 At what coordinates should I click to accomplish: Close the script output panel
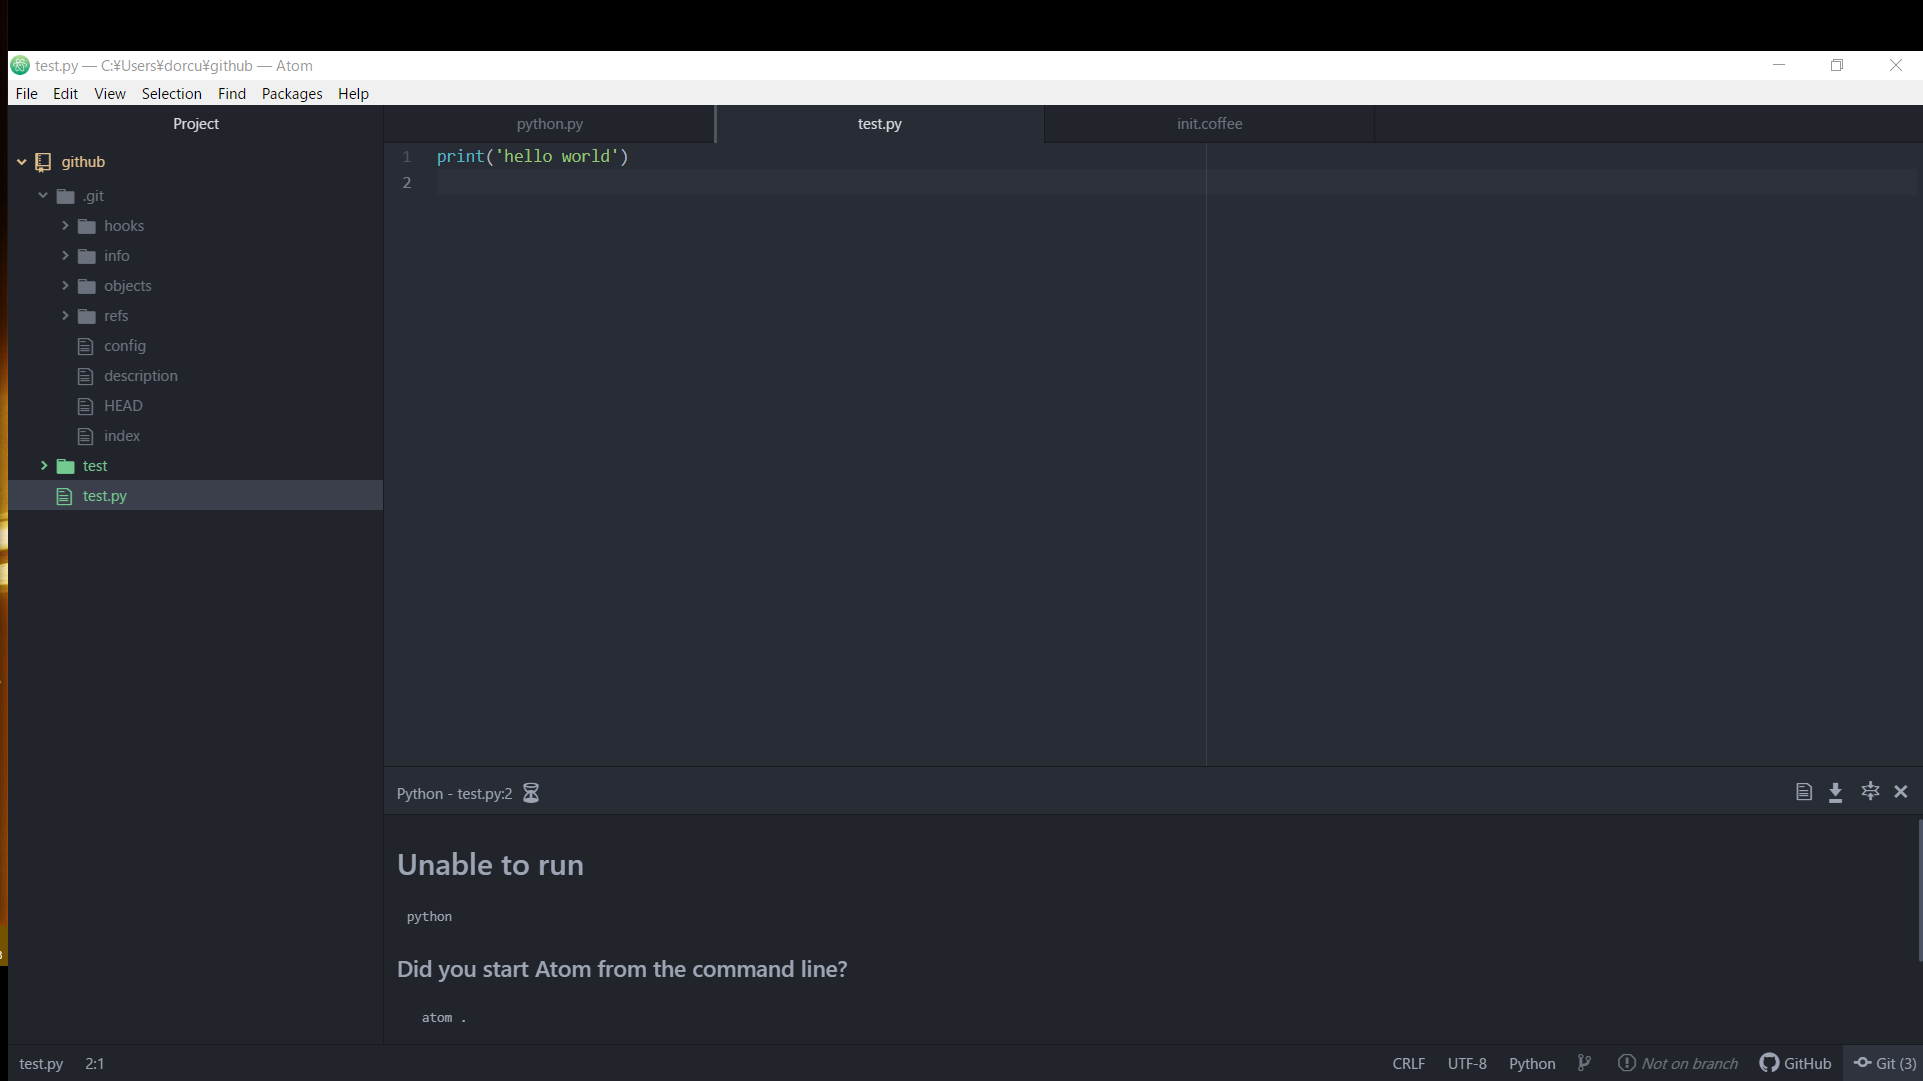pos(1901,791)
